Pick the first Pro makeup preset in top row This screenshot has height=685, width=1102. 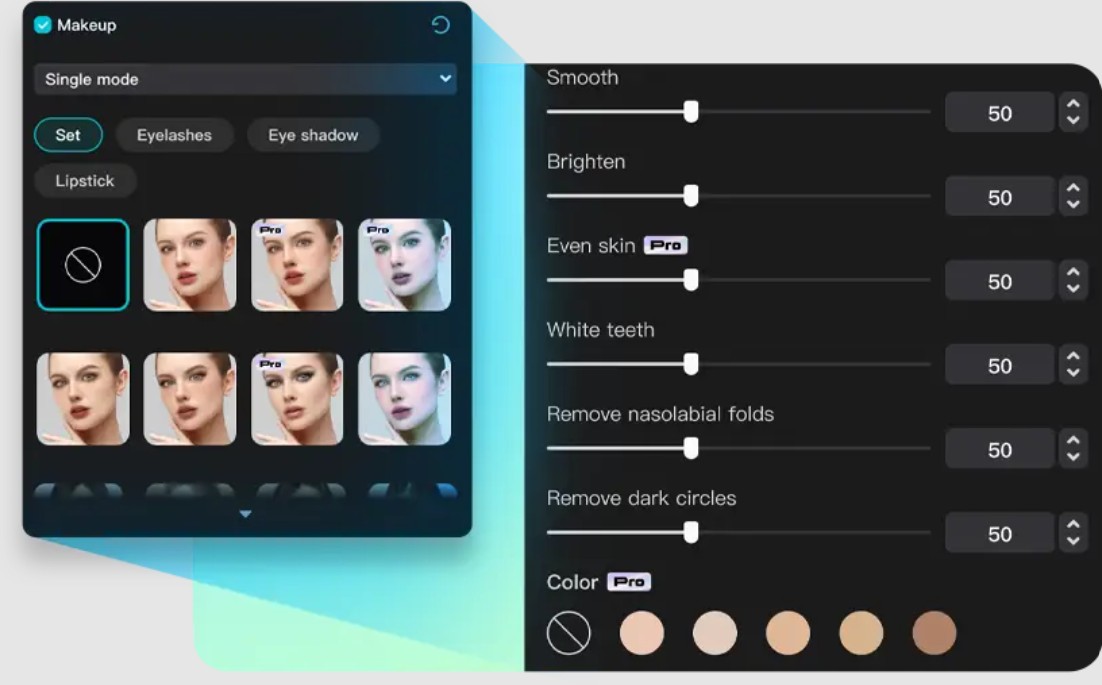point(297,265)
